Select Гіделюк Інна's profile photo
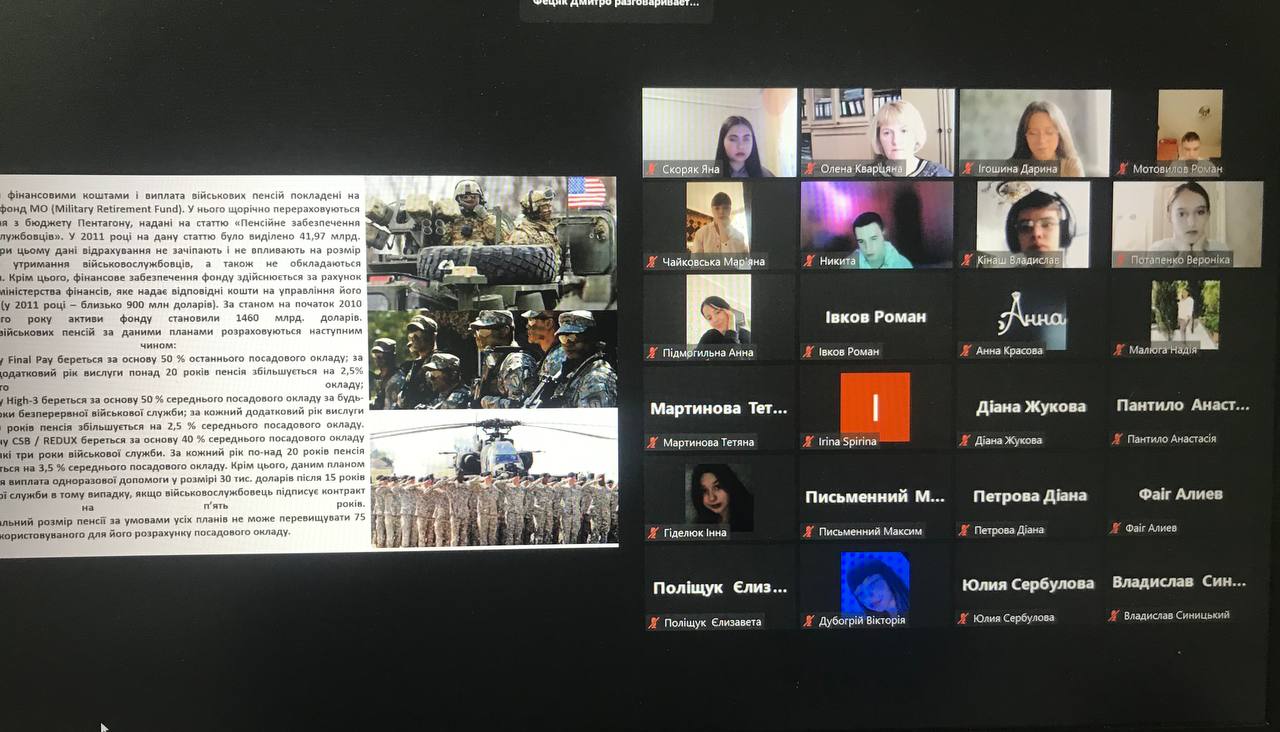1280x732 pixels. click(719, 497)
